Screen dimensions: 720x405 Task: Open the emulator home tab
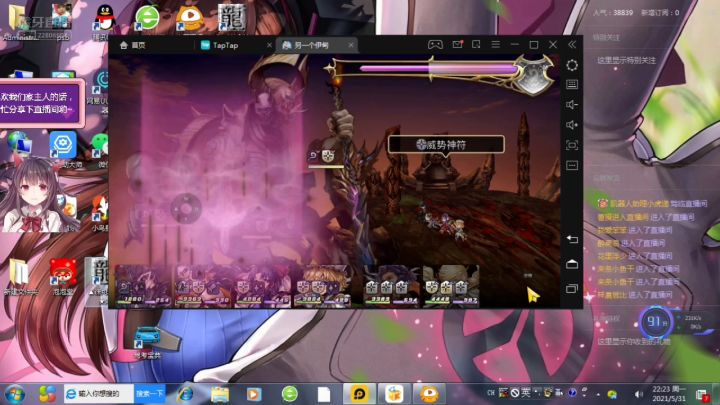(133, 45)
